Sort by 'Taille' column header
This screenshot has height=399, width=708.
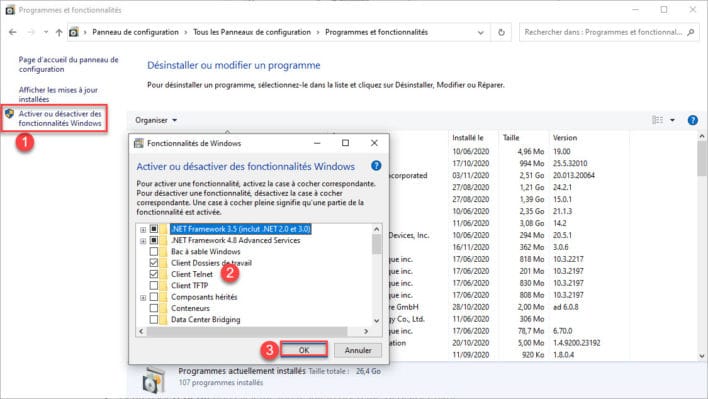[x=511, y=138]
